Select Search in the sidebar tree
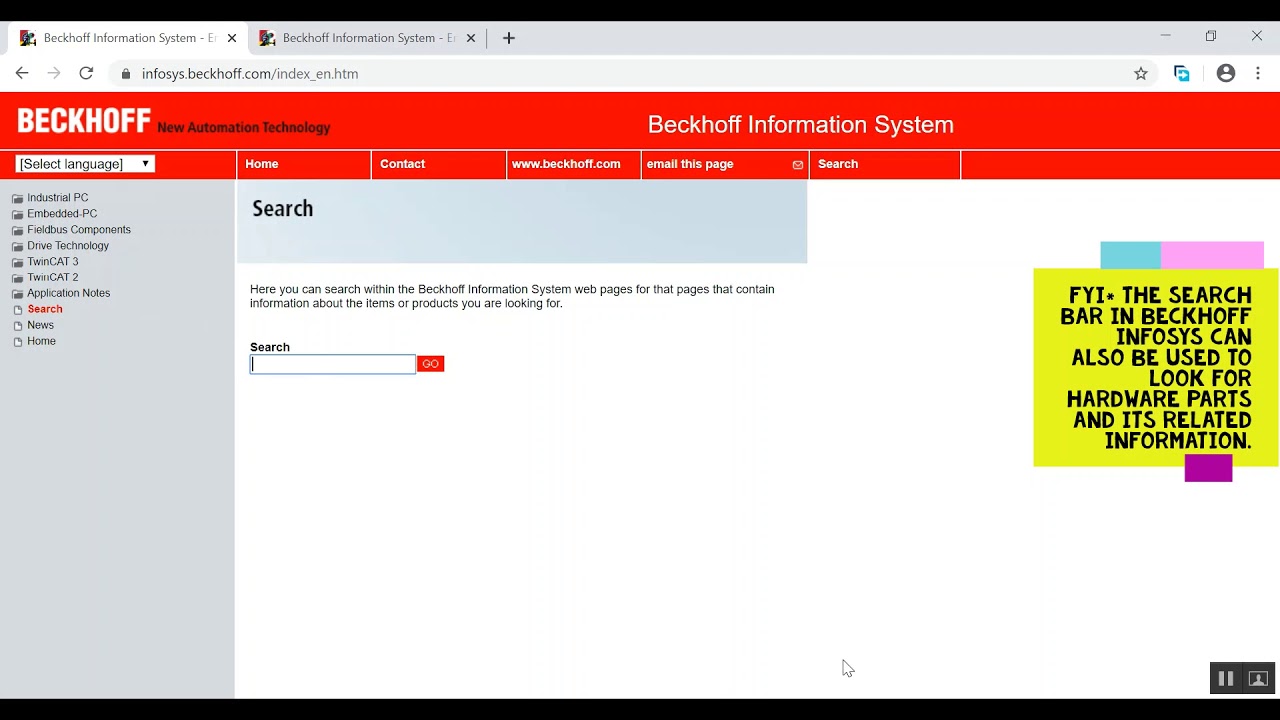The height and width of the screenshot is (720, 1280). pos(45,310)
